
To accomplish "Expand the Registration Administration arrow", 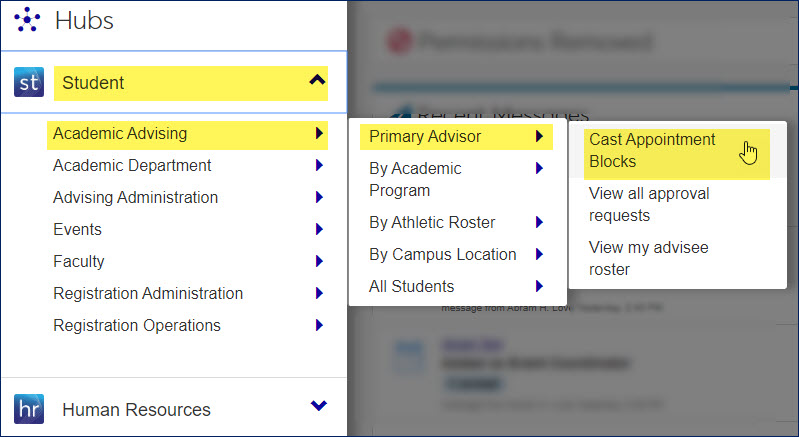I will 319,294.
